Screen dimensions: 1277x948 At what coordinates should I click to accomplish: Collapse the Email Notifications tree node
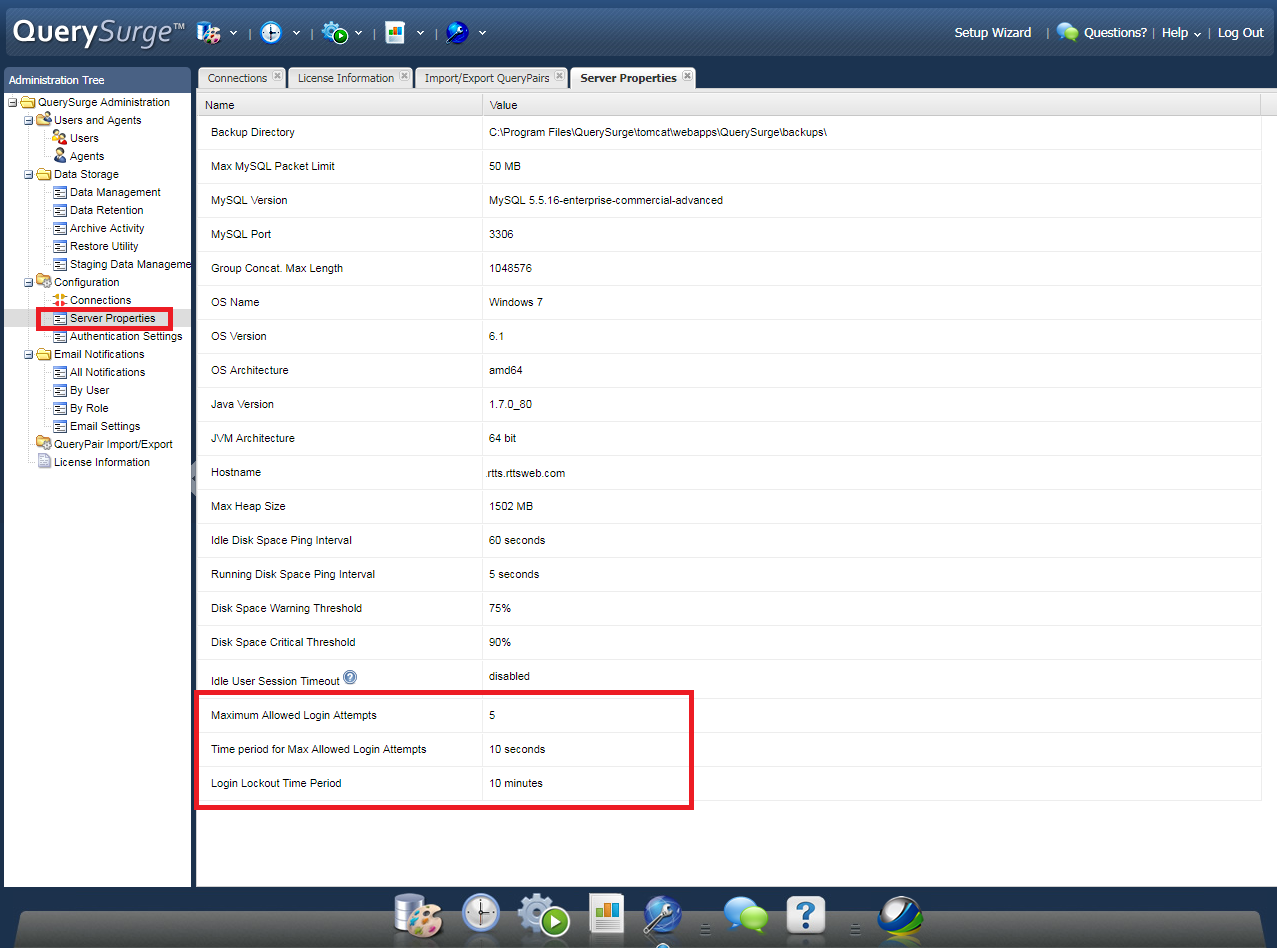[29, 354]
